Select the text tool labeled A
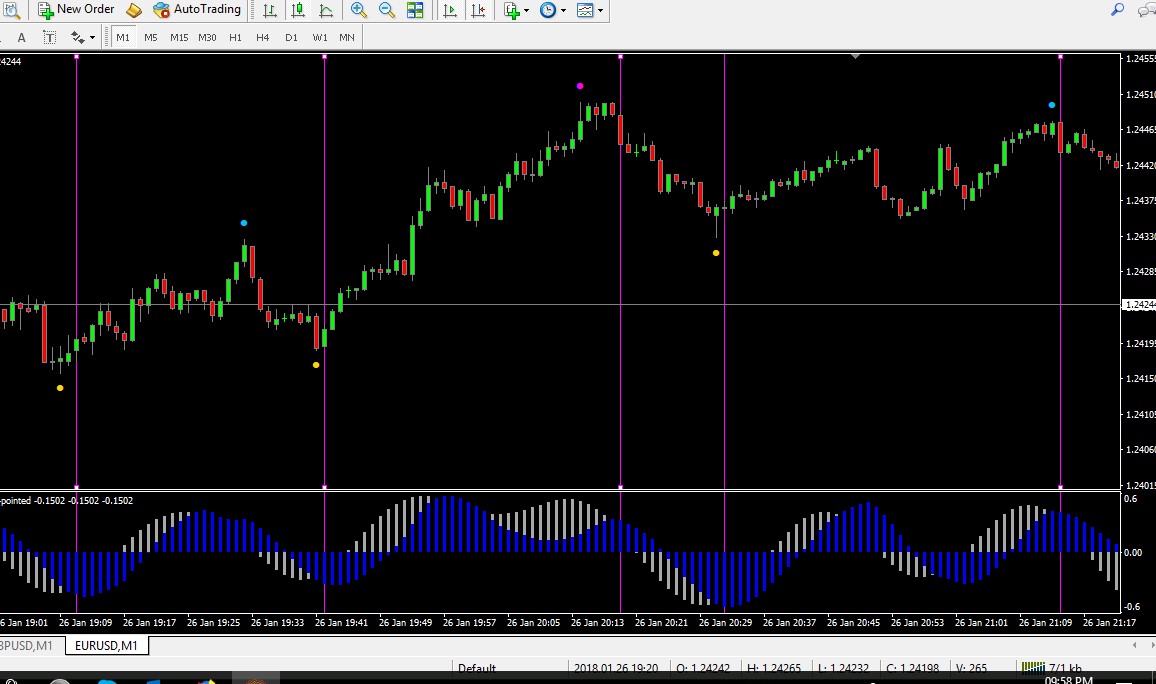 [x=21, y=38]
